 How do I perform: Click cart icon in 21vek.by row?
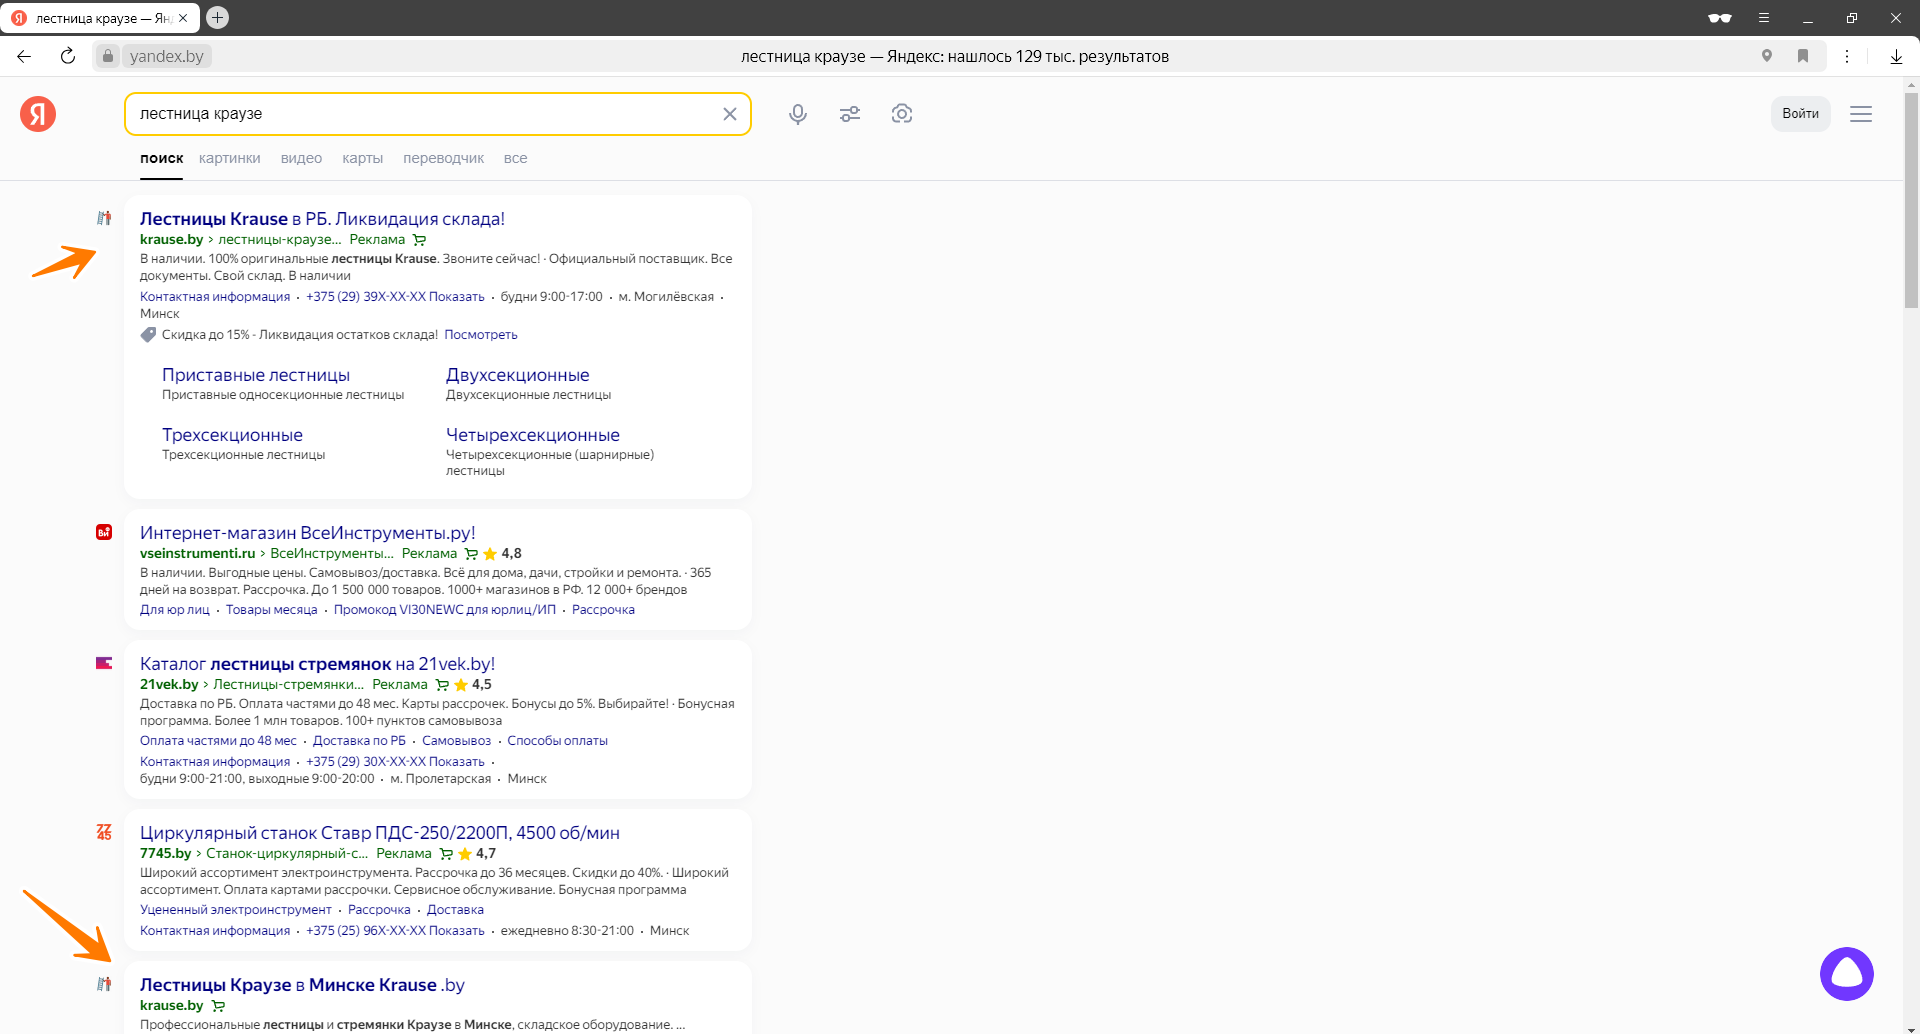tap(442, 685)
